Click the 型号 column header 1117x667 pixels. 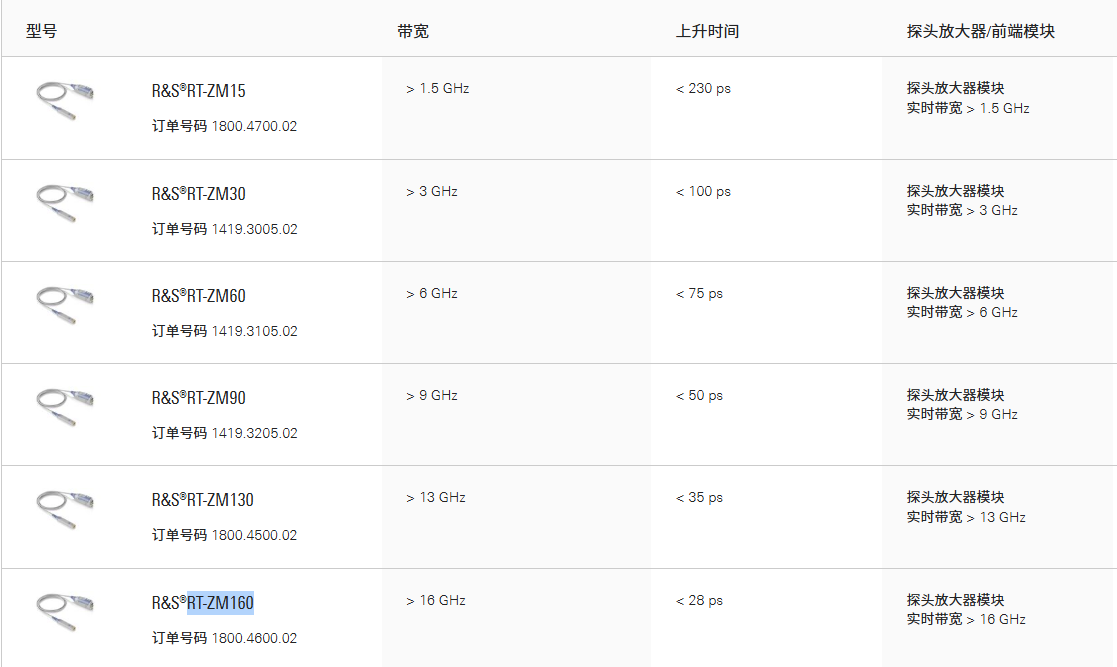point(41,31)
